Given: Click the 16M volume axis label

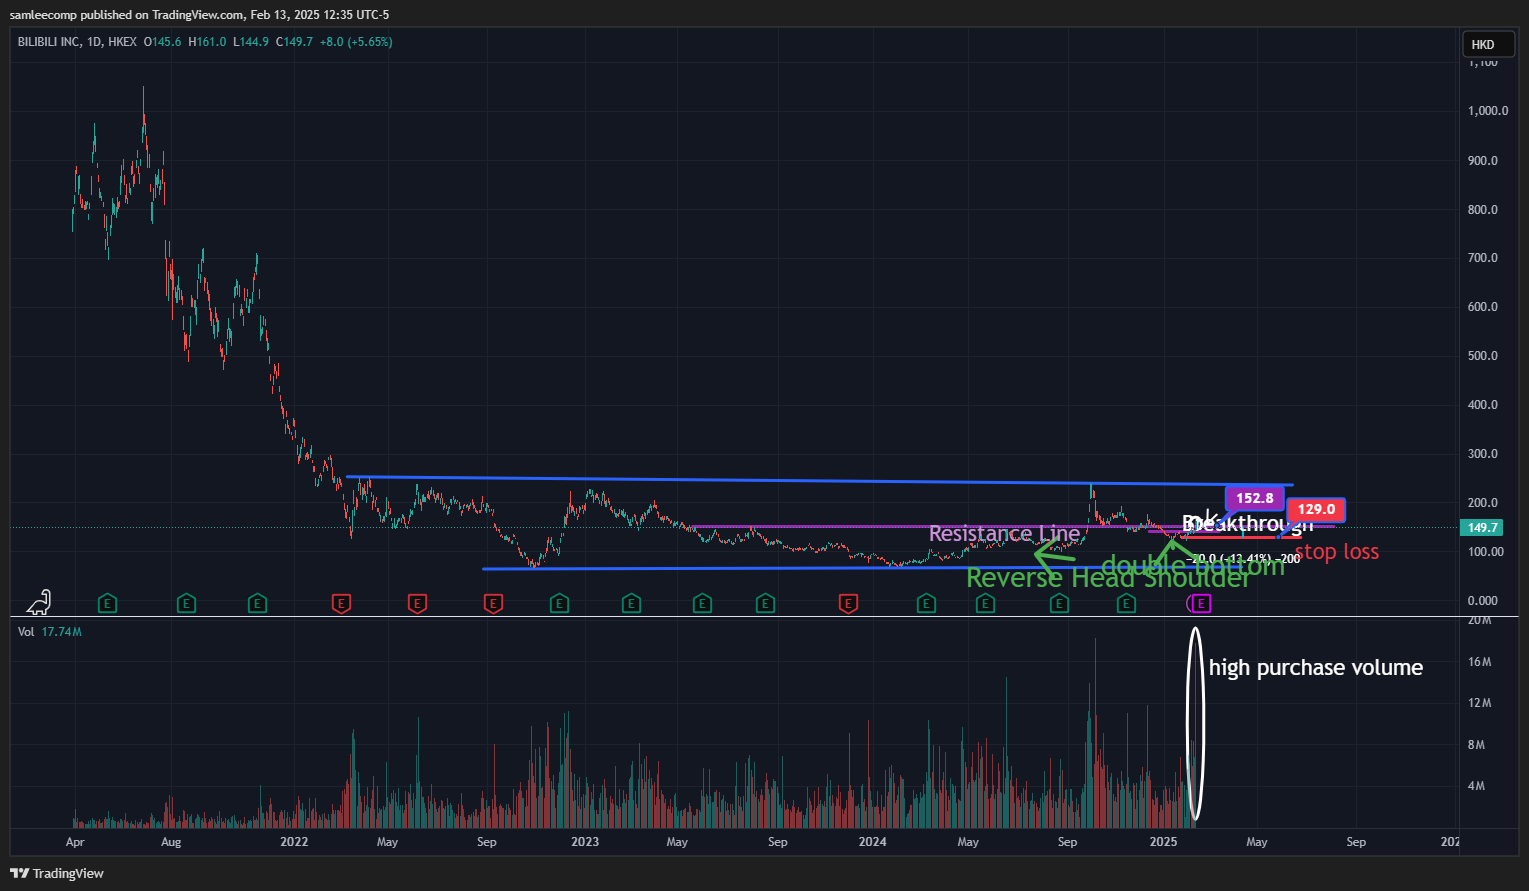Looking at the screenshot, I should click(x=1480, y=662).
